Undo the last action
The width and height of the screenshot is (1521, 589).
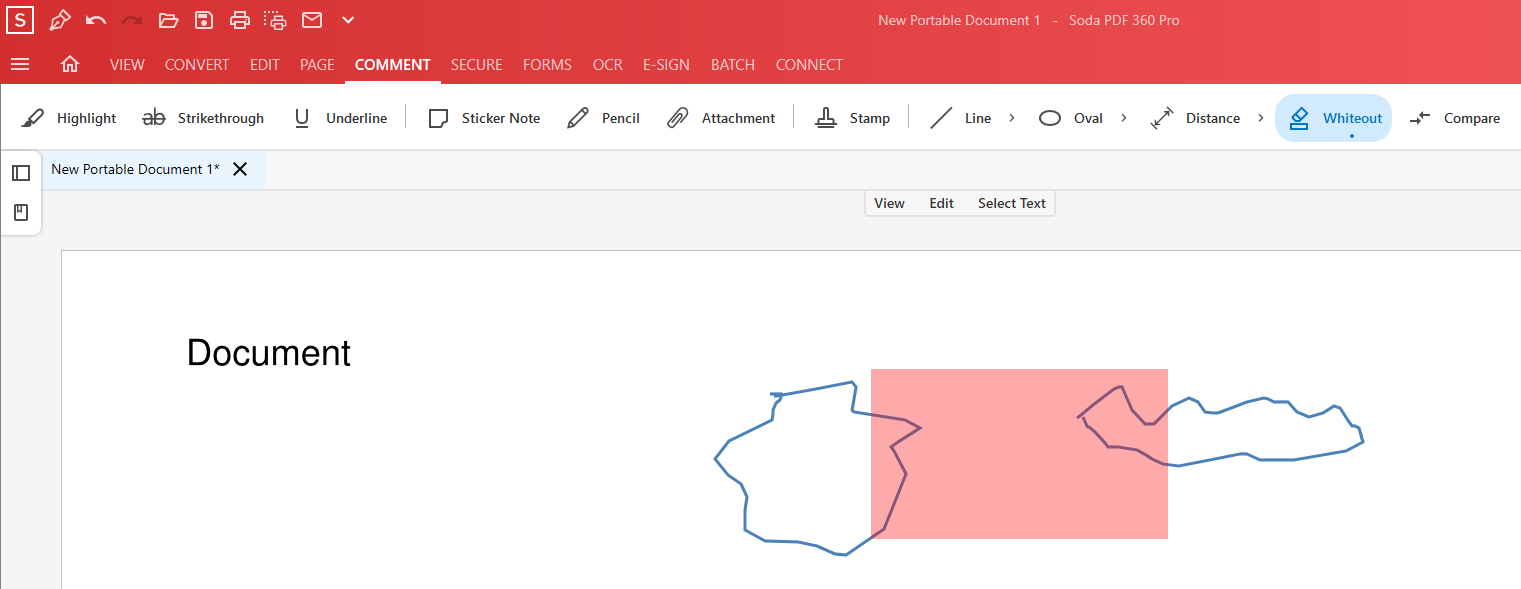pos(96,20)
